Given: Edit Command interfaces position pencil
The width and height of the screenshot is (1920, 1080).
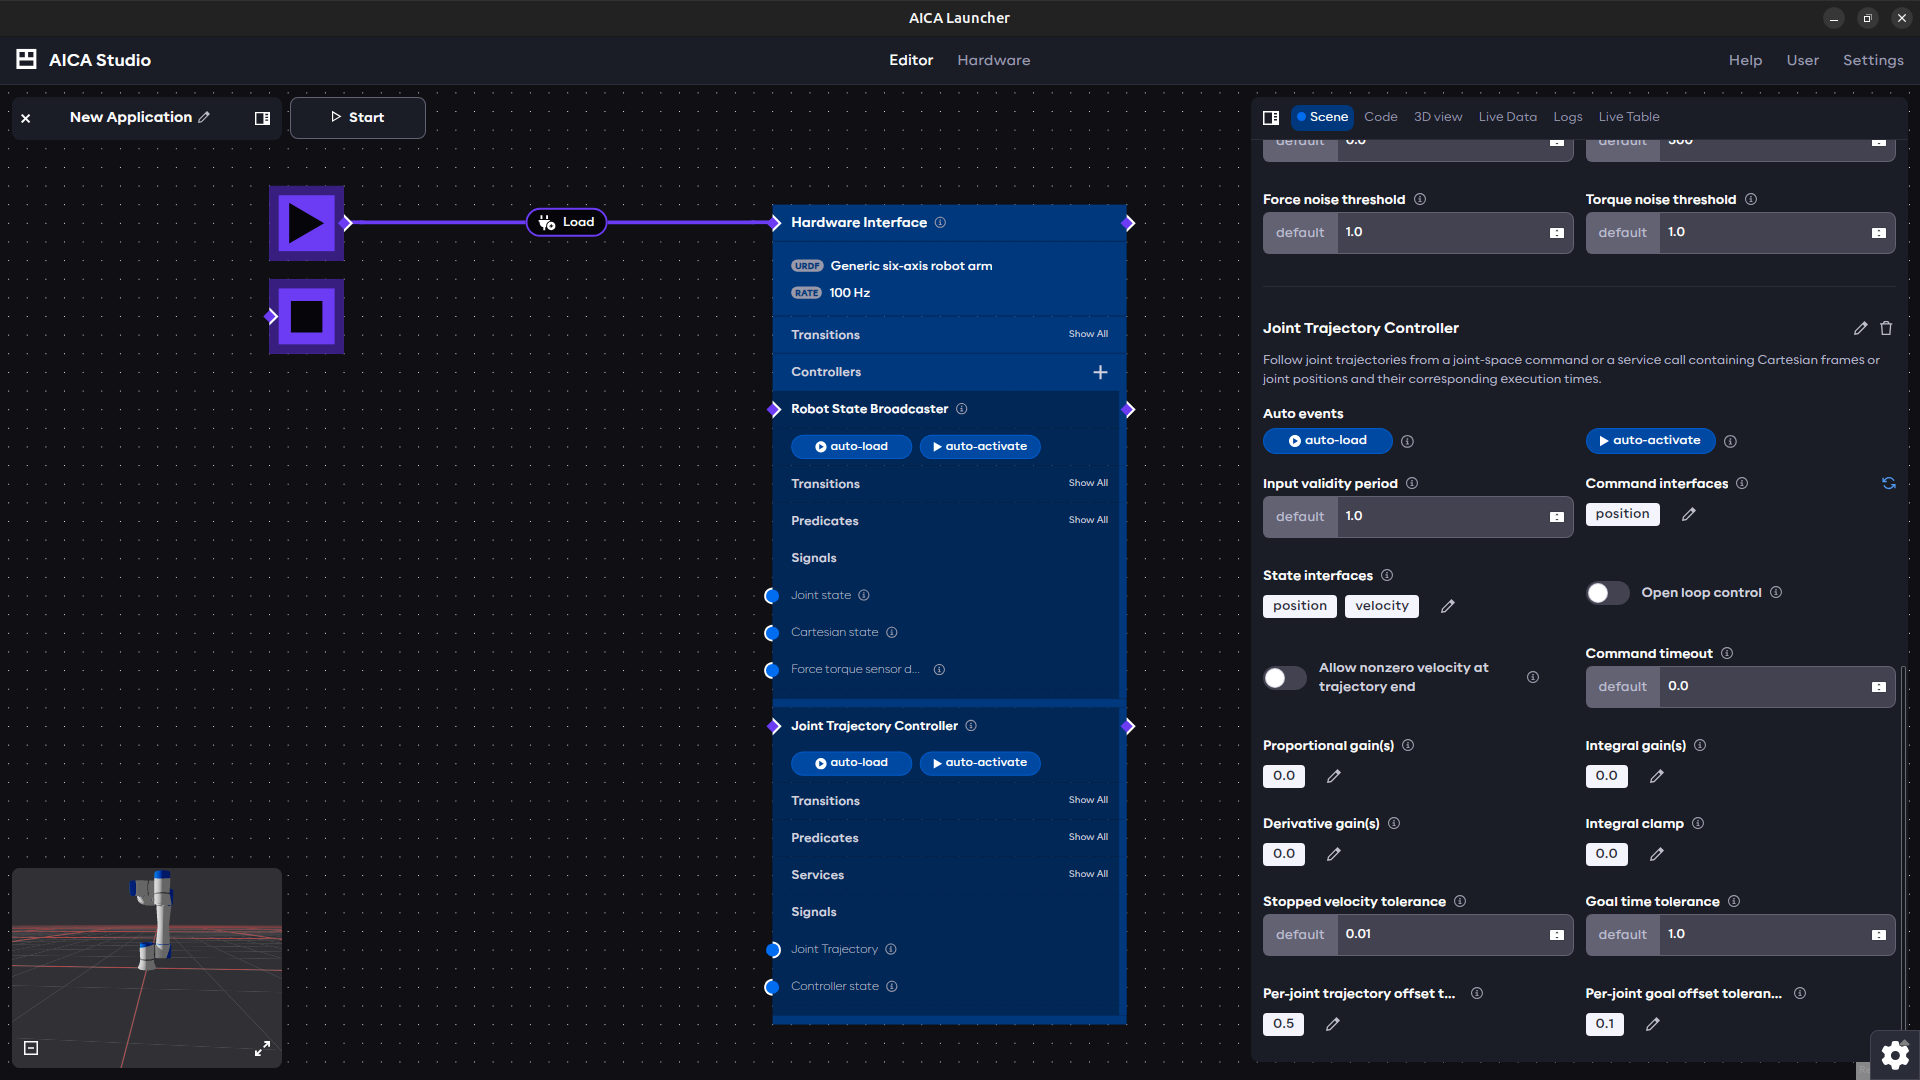Looking at the screenshot, I should tap(1688, 514).
